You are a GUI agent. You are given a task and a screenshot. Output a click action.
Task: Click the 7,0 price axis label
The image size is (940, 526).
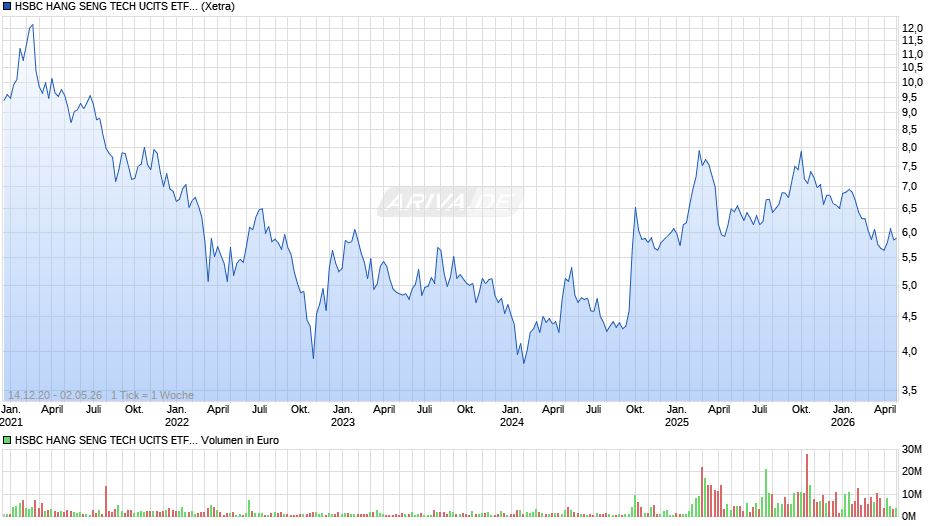(x=909, y=187)
